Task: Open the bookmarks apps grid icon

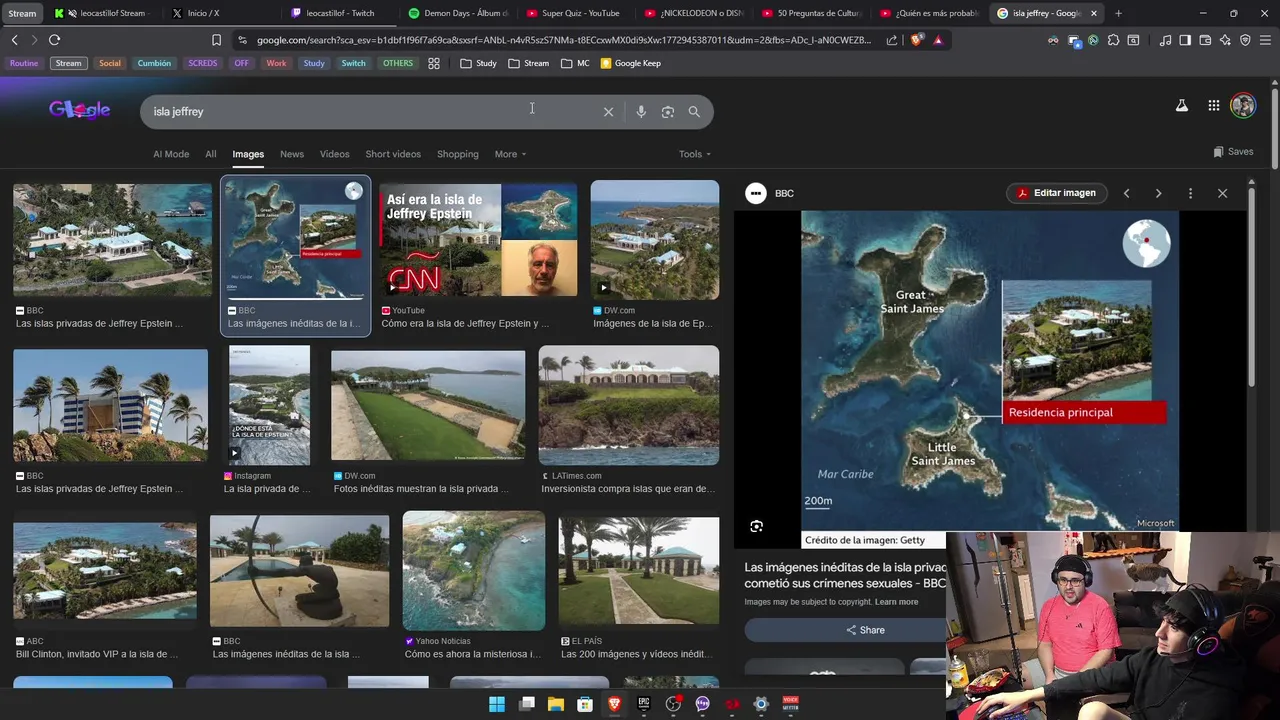Action: (434, 63)
